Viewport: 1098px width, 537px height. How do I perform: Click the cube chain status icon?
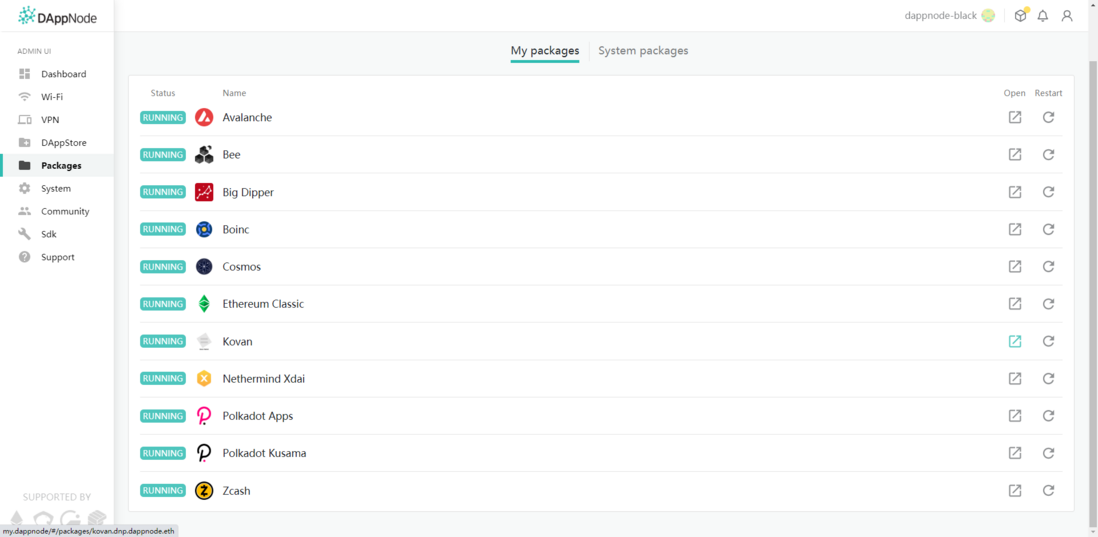pos(1021,15)
